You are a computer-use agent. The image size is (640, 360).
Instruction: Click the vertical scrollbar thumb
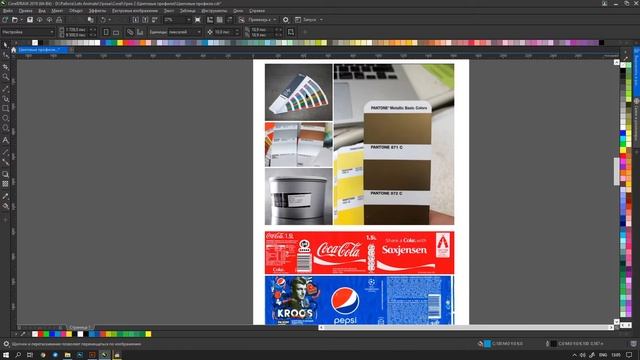[616, 171]
